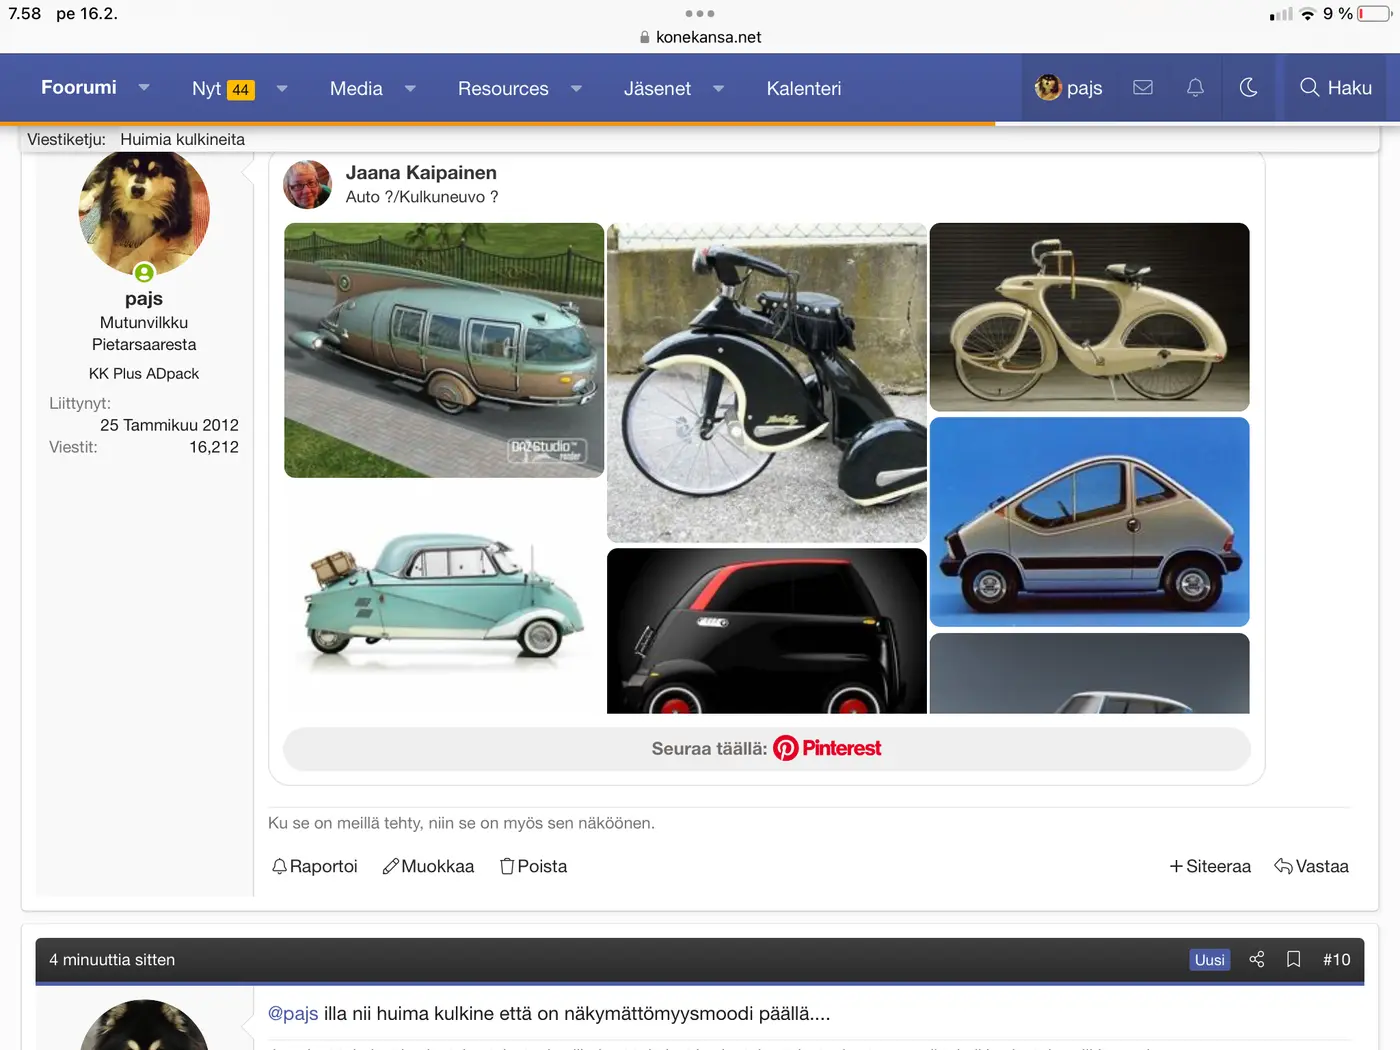Open the Nyt menu item
Screen dimensions: 1400x1050
coord(206,89)
